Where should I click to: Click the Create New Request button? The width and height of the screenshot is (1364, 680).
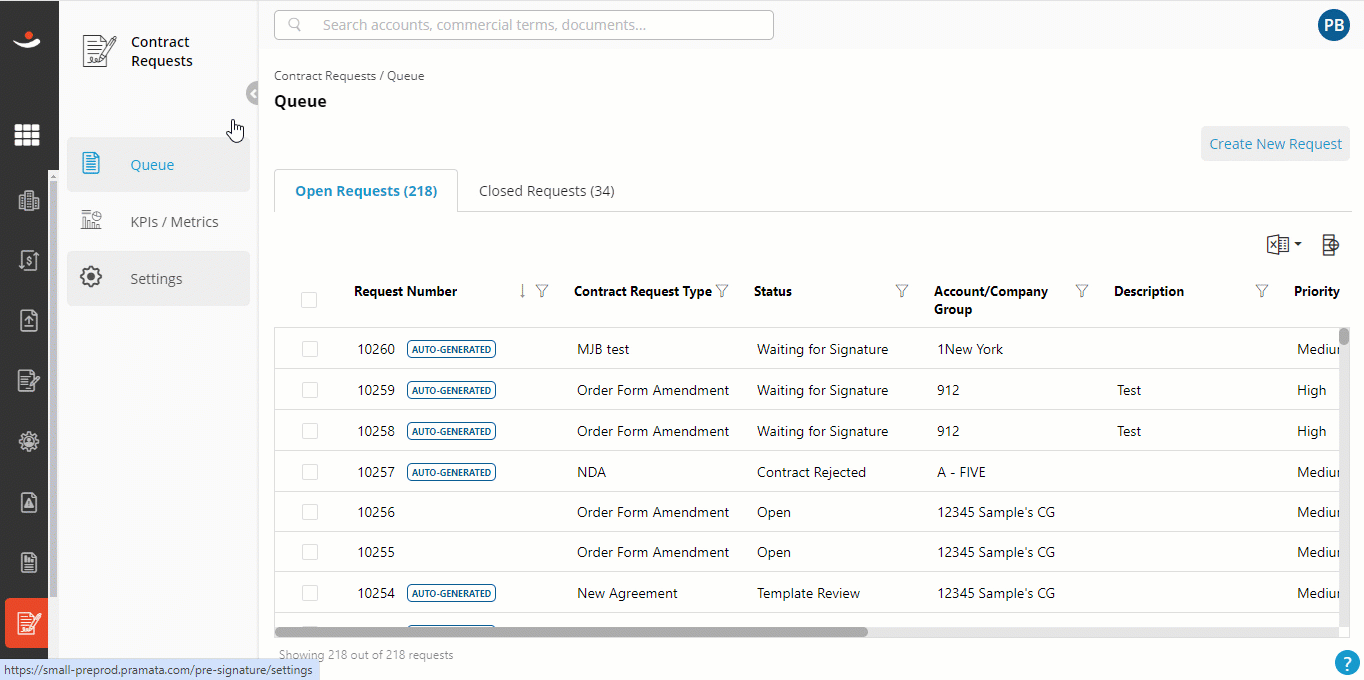tap(1275, 144)
